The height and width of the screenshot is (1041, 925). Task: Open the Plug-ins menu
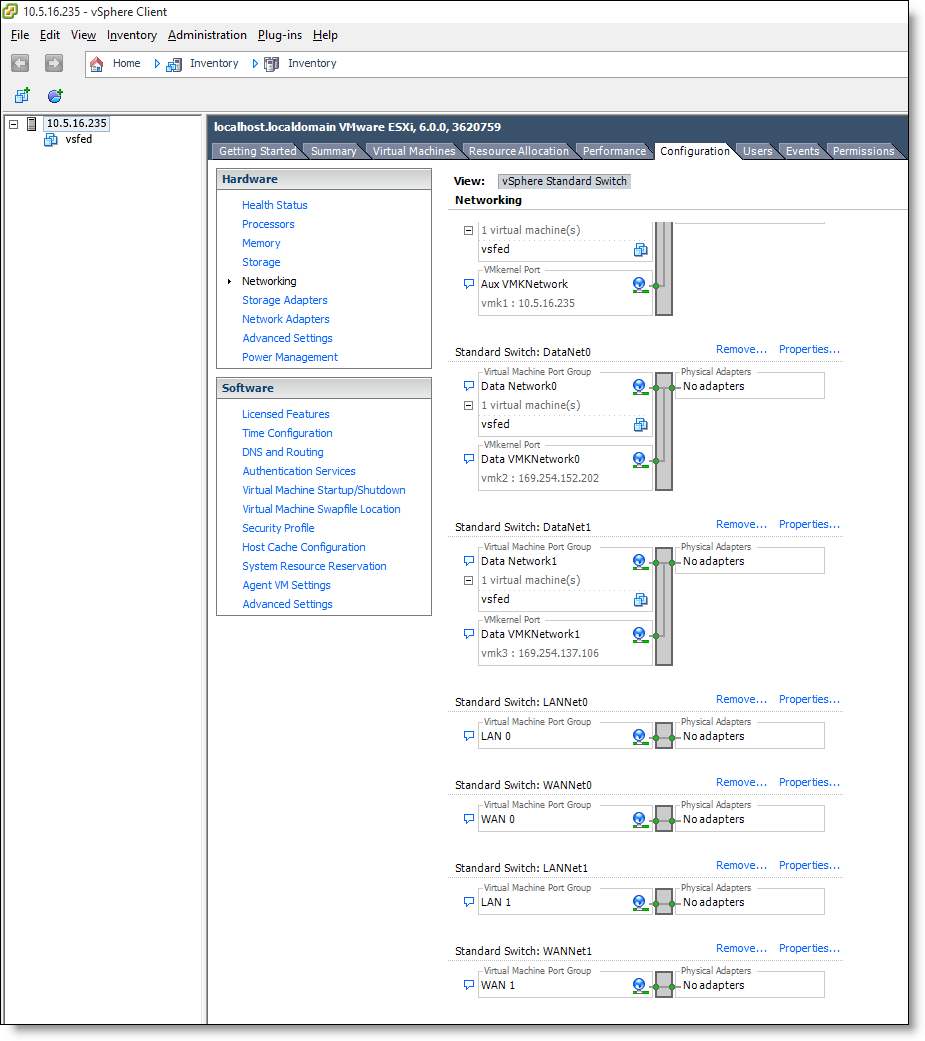279,35
